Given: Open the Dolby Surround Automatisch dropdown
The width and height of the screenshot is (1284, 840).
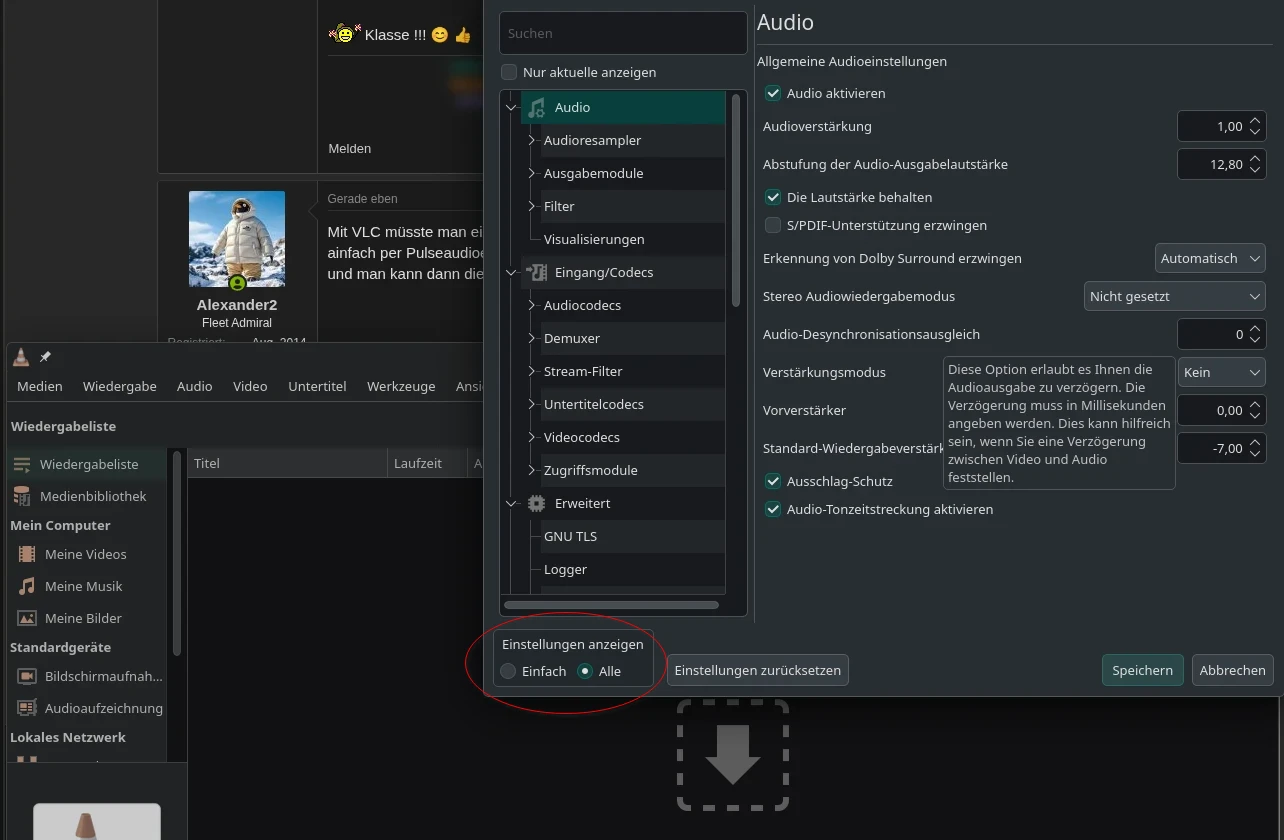Looking at the screenshot, I should pyautogui.click(x=1210, y=258).
